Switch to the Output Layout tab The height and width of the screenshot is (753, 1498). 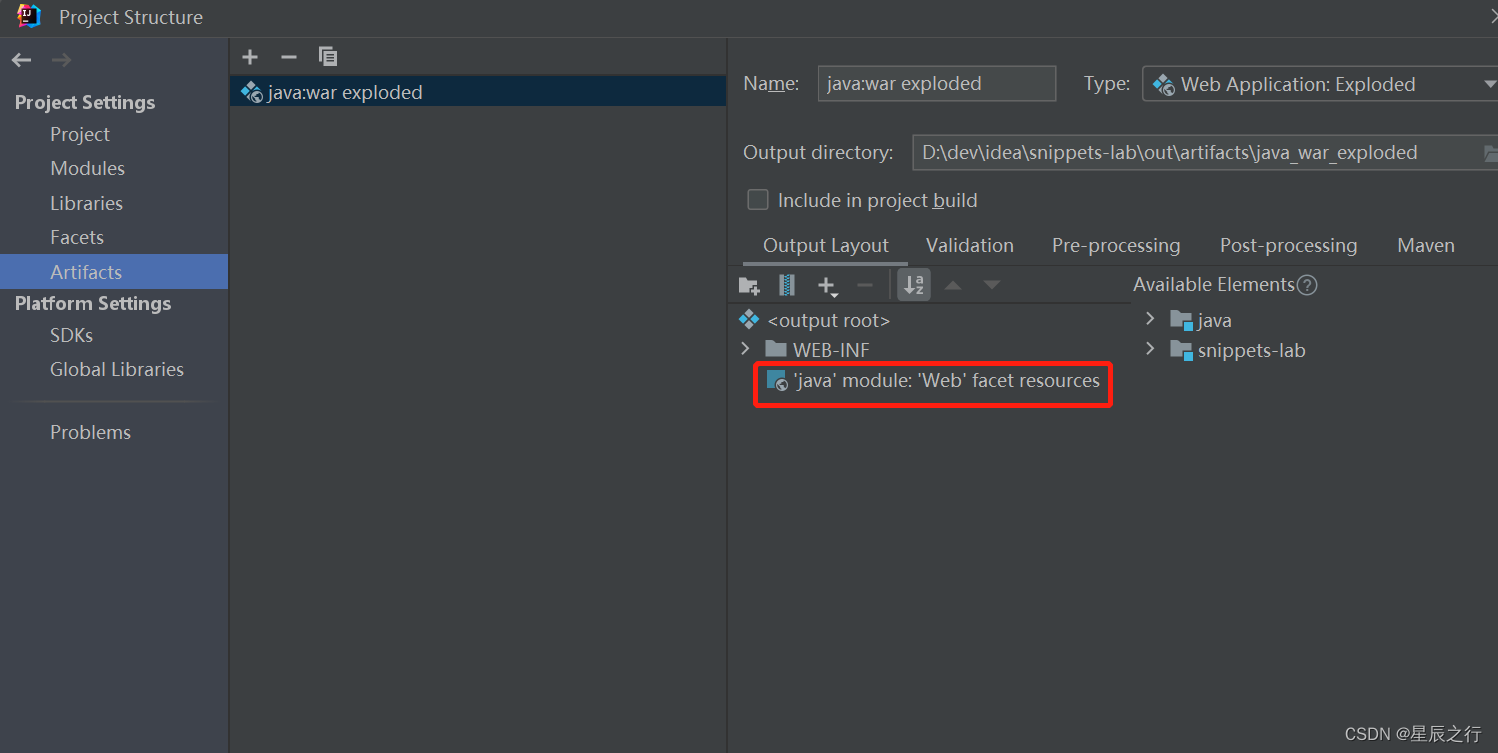point(826,246)
